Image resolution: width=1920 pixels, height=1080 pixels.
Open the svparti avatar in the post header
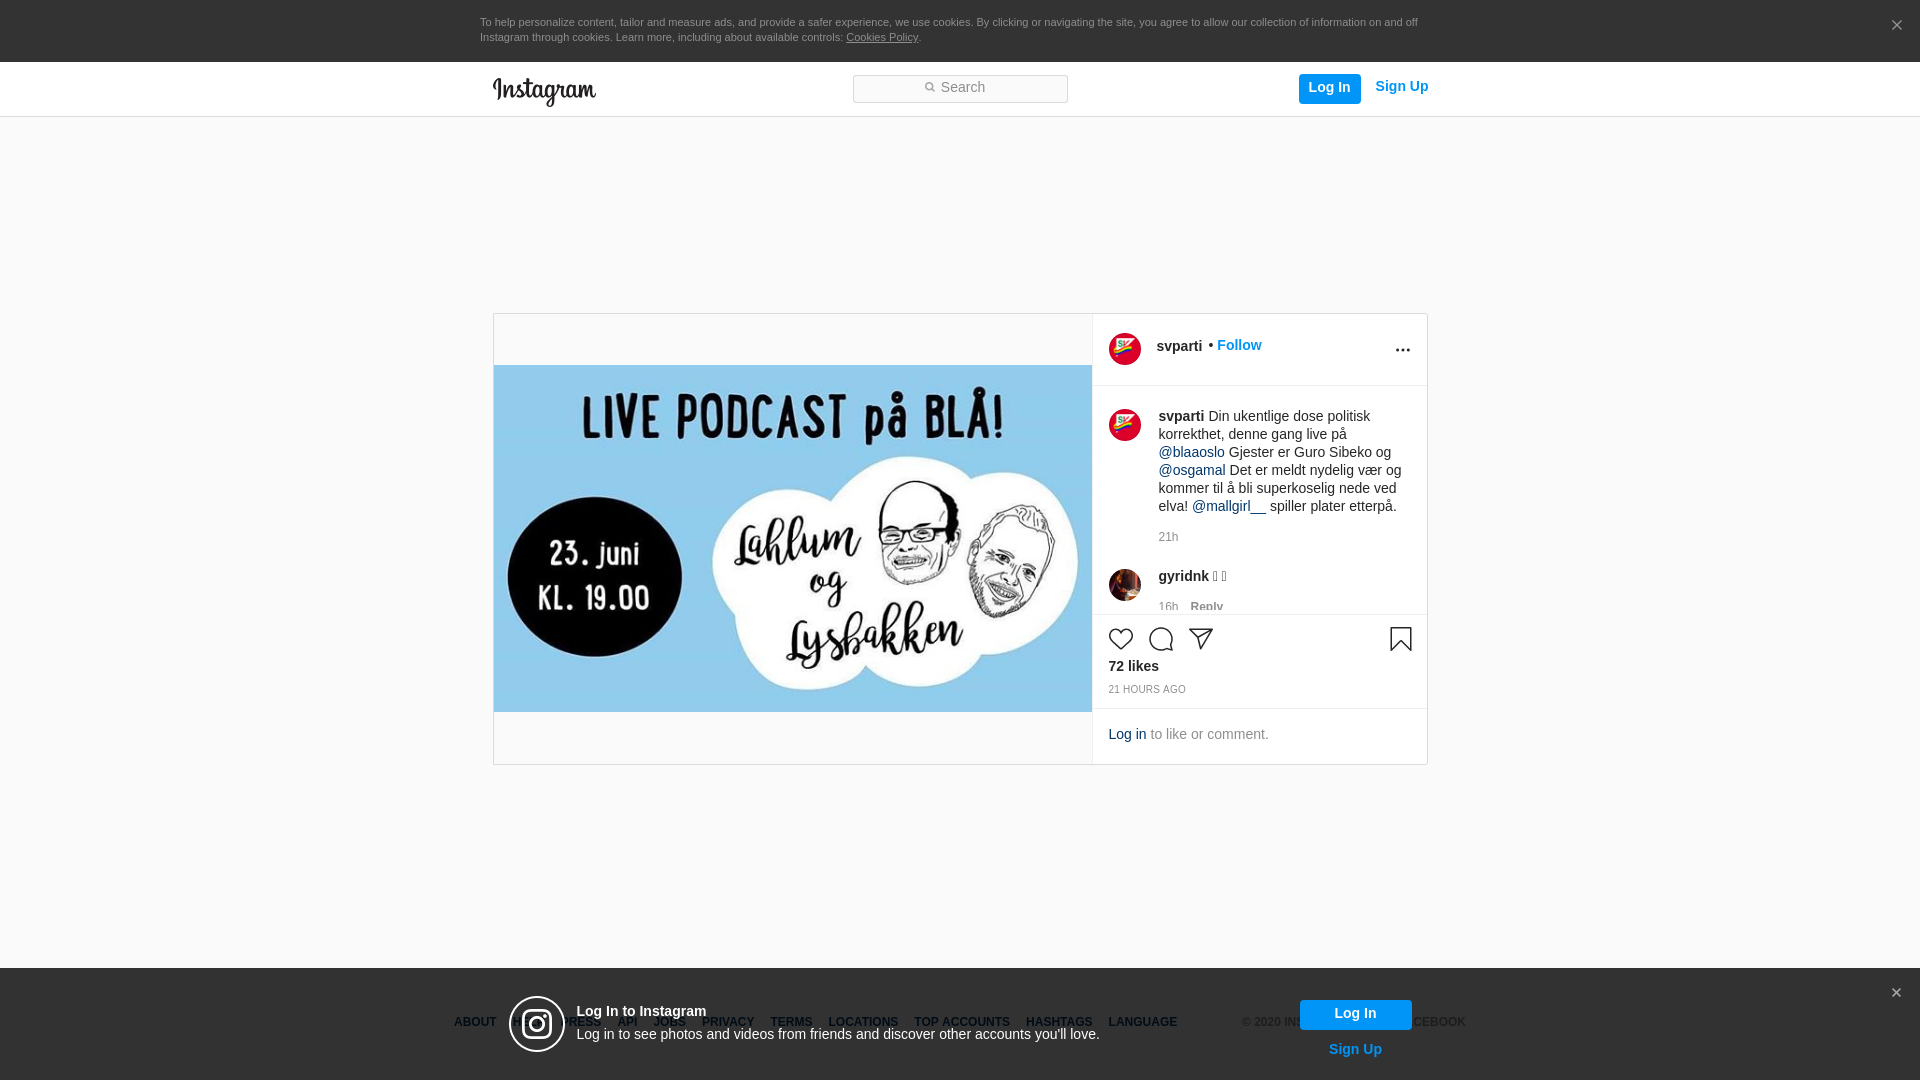tap(1124, 349)
